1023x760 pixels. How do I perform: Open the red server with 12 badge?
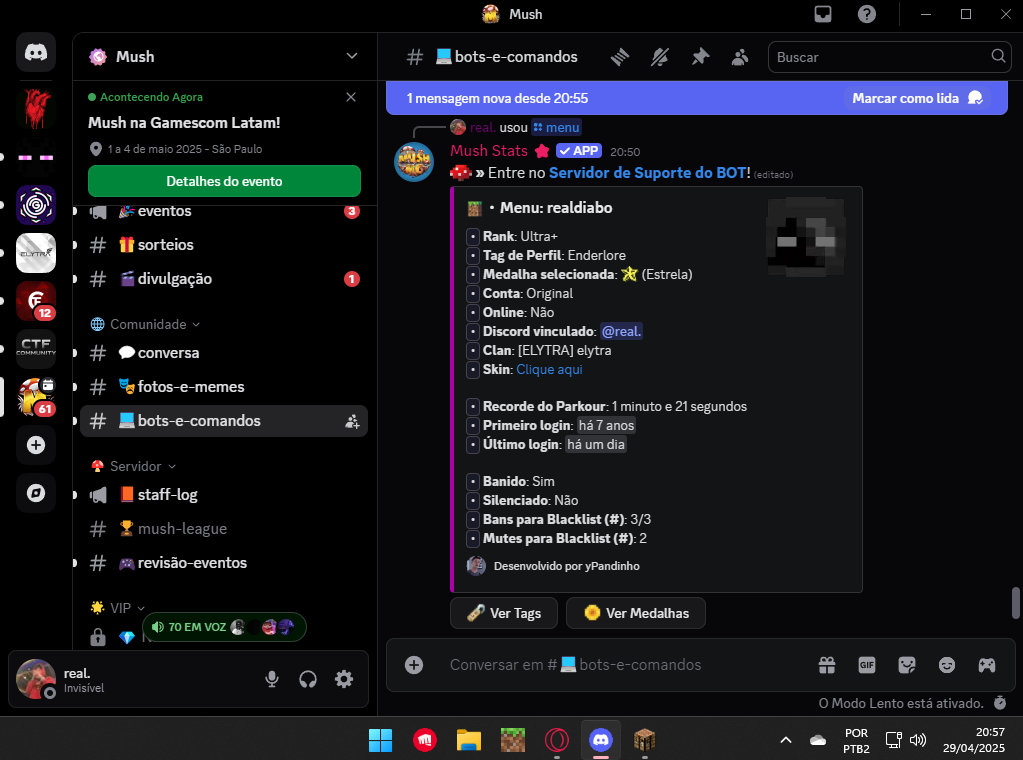click(x=36, y=301)
